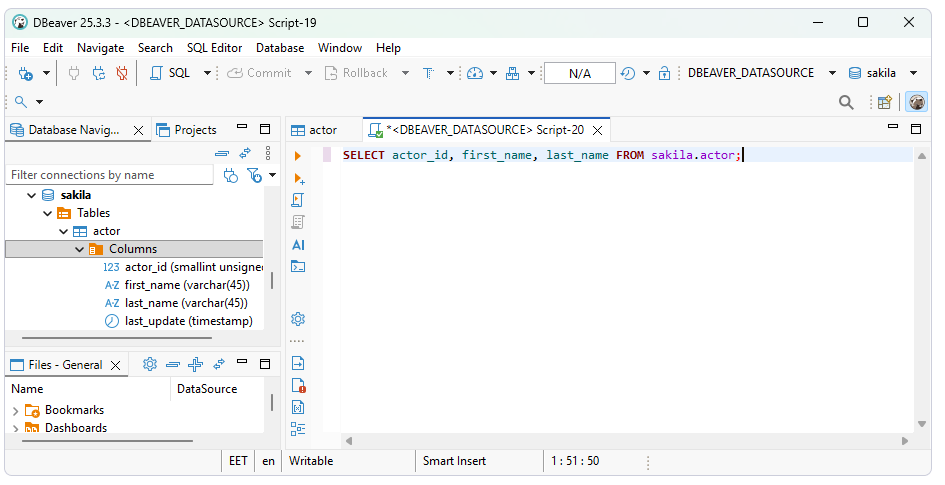
Task: Open the new connection dropdown arrow
Action: 46,74
